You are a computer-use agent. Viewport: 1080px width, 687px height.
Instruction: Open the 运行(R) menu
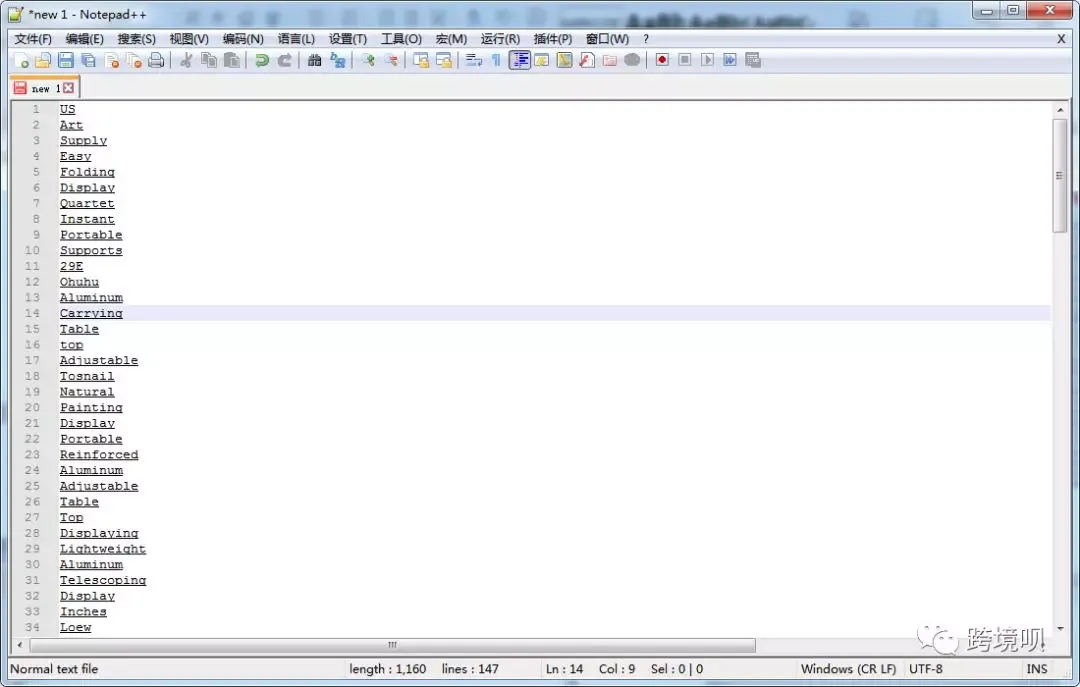coord(500,39)
